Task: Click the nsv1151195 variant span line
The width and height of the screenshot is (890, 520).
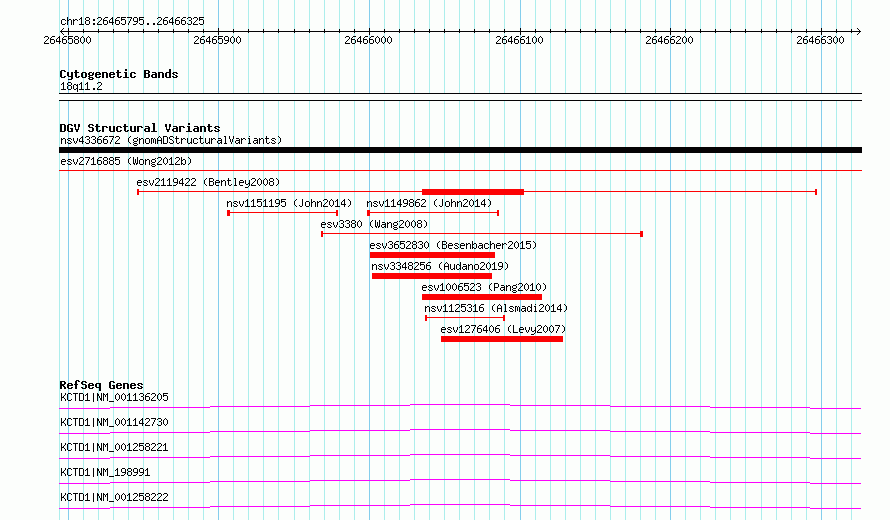Action: 283,213
